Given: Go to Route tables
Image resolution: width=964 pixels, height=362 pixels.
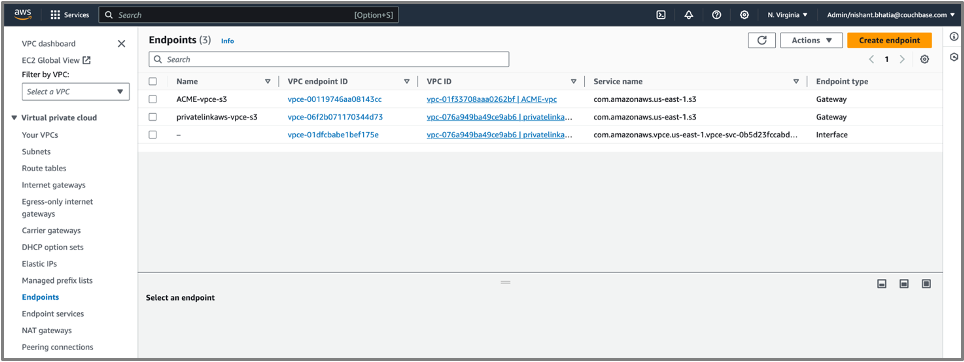Looking at the screenshot, I should pos(44,168).
